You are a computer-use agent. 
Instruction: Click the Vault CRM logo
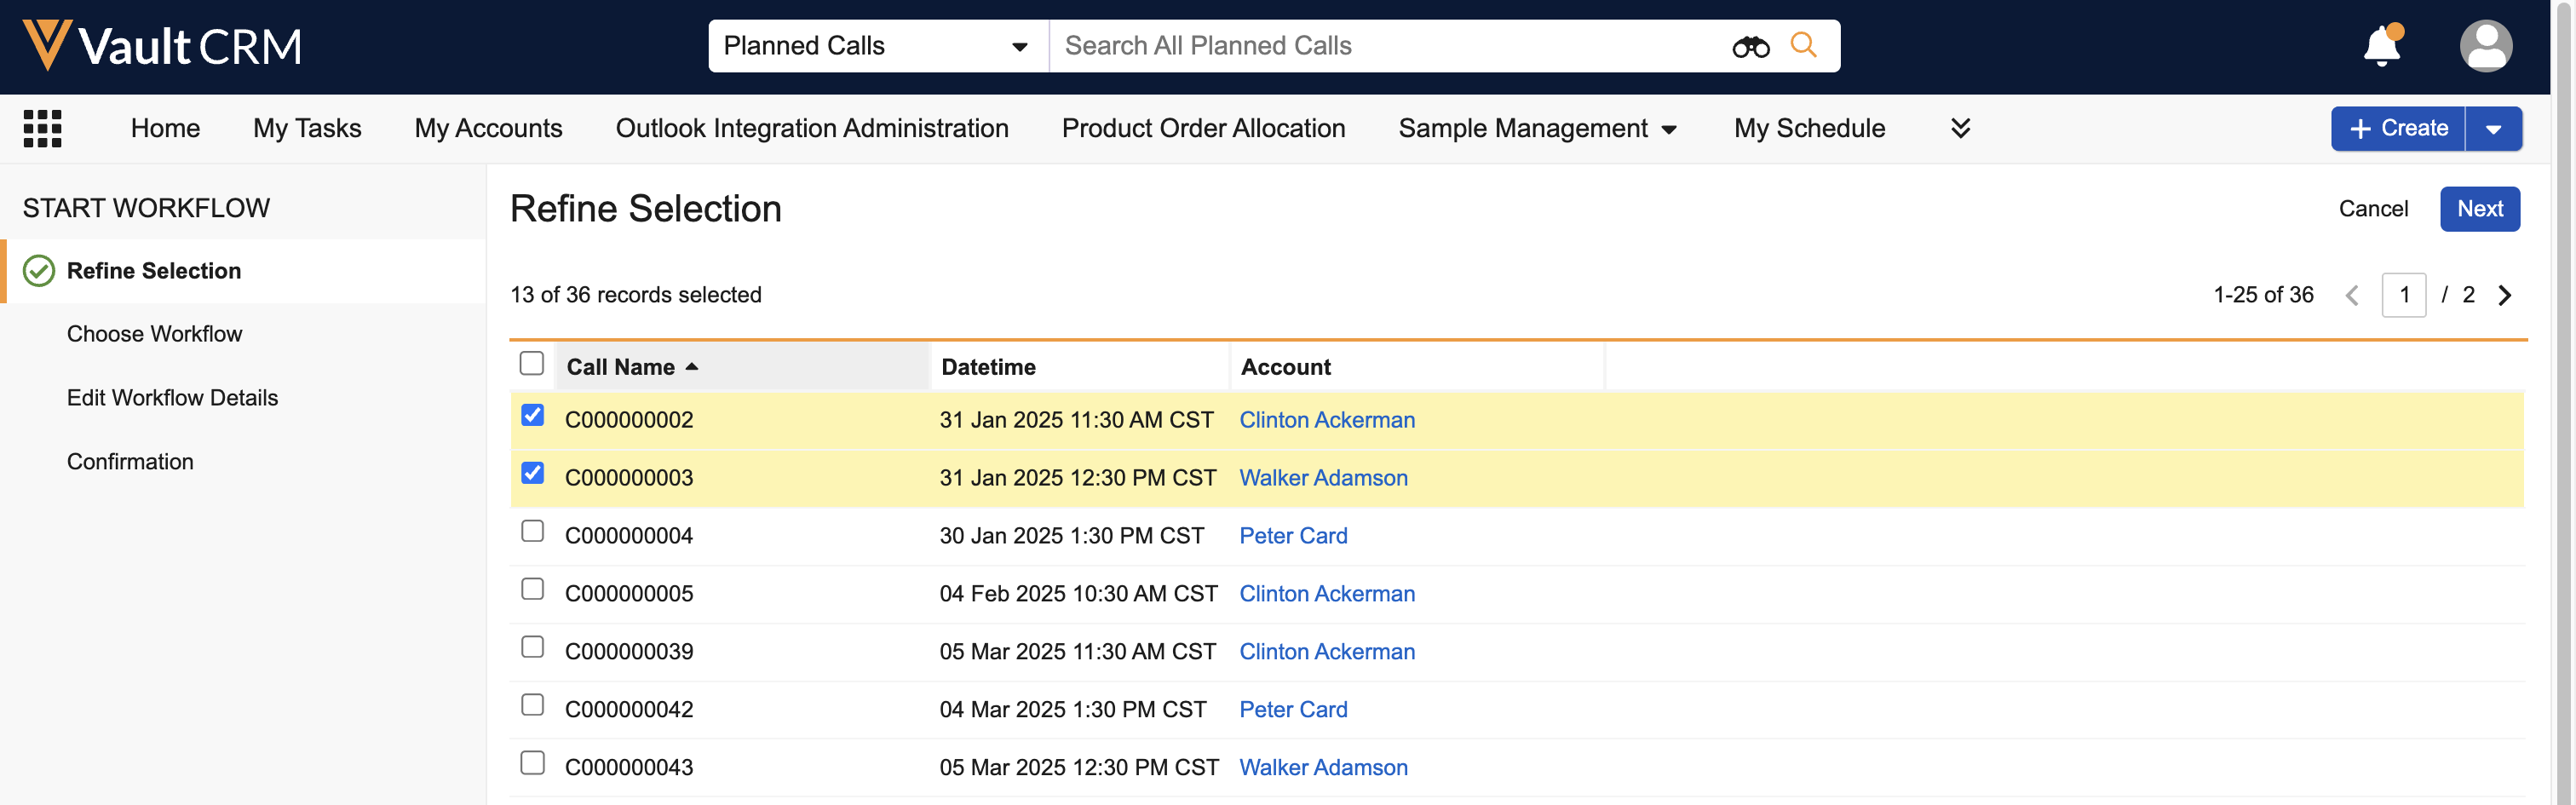point(162,46)
